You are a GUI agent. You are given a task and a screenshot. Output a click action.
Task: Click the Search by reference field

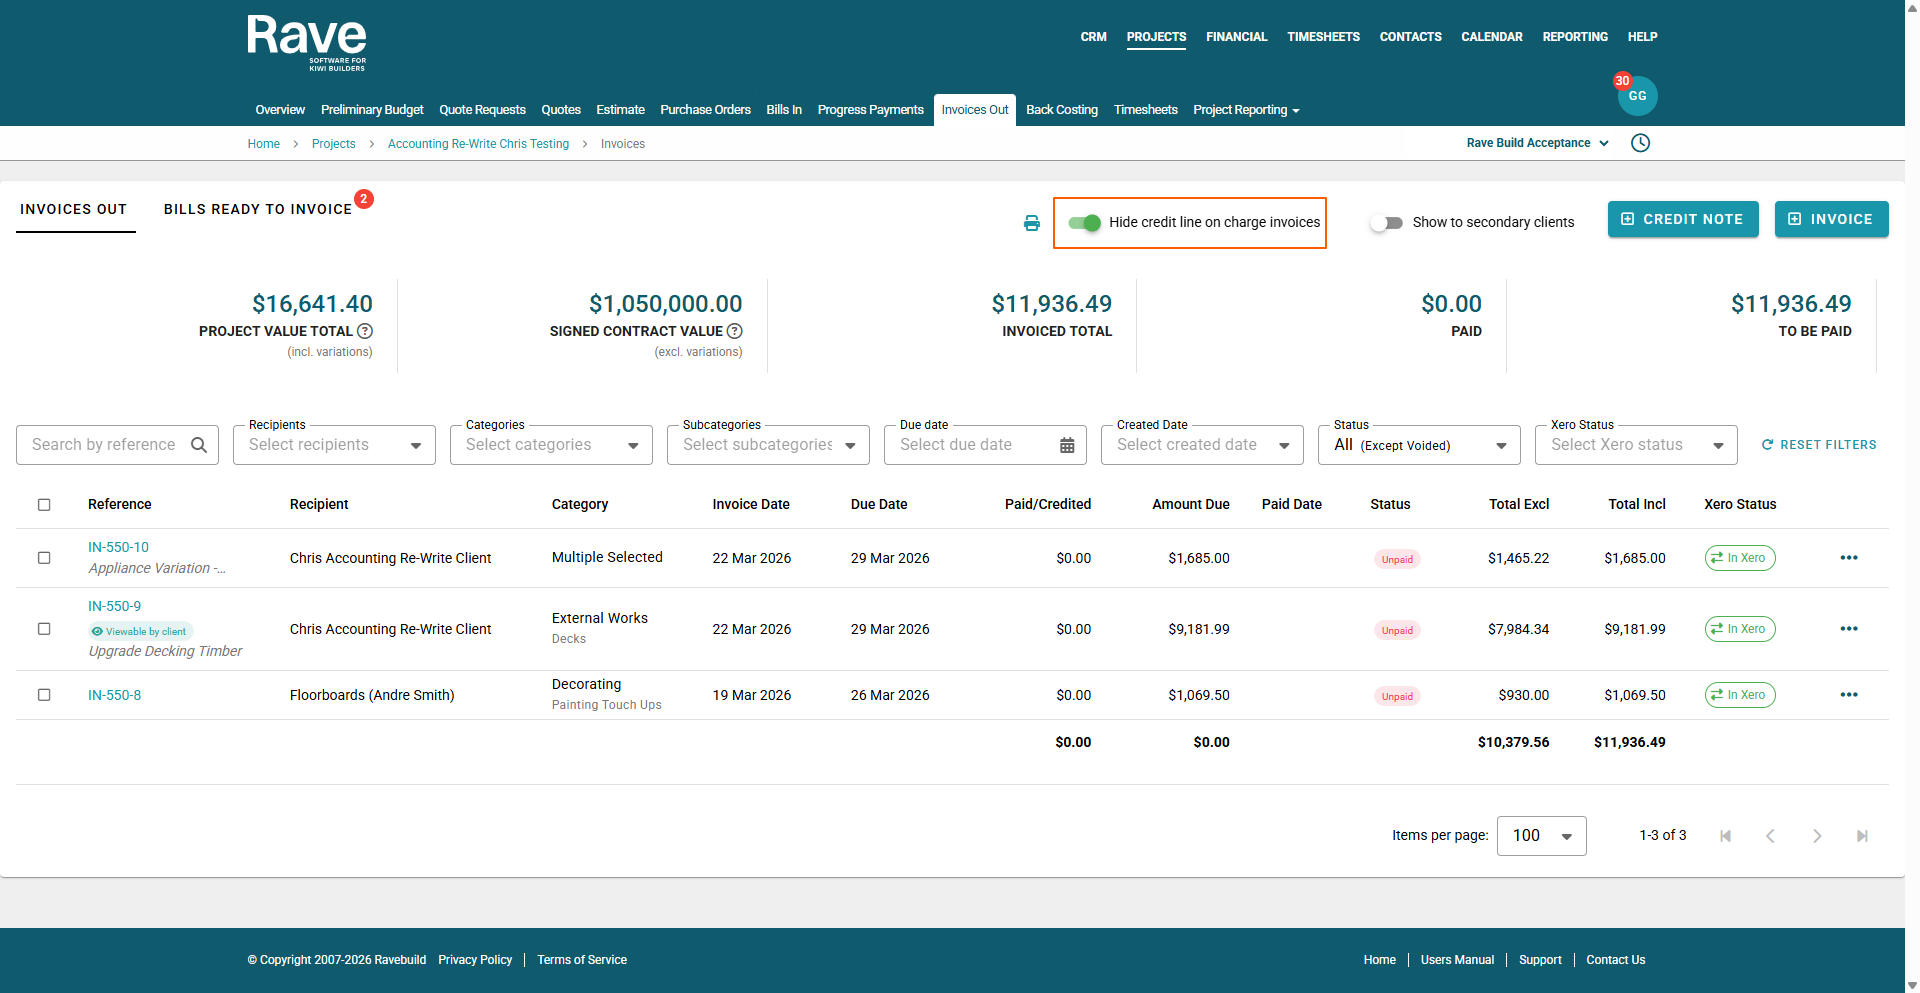click(x=104, y=445)
